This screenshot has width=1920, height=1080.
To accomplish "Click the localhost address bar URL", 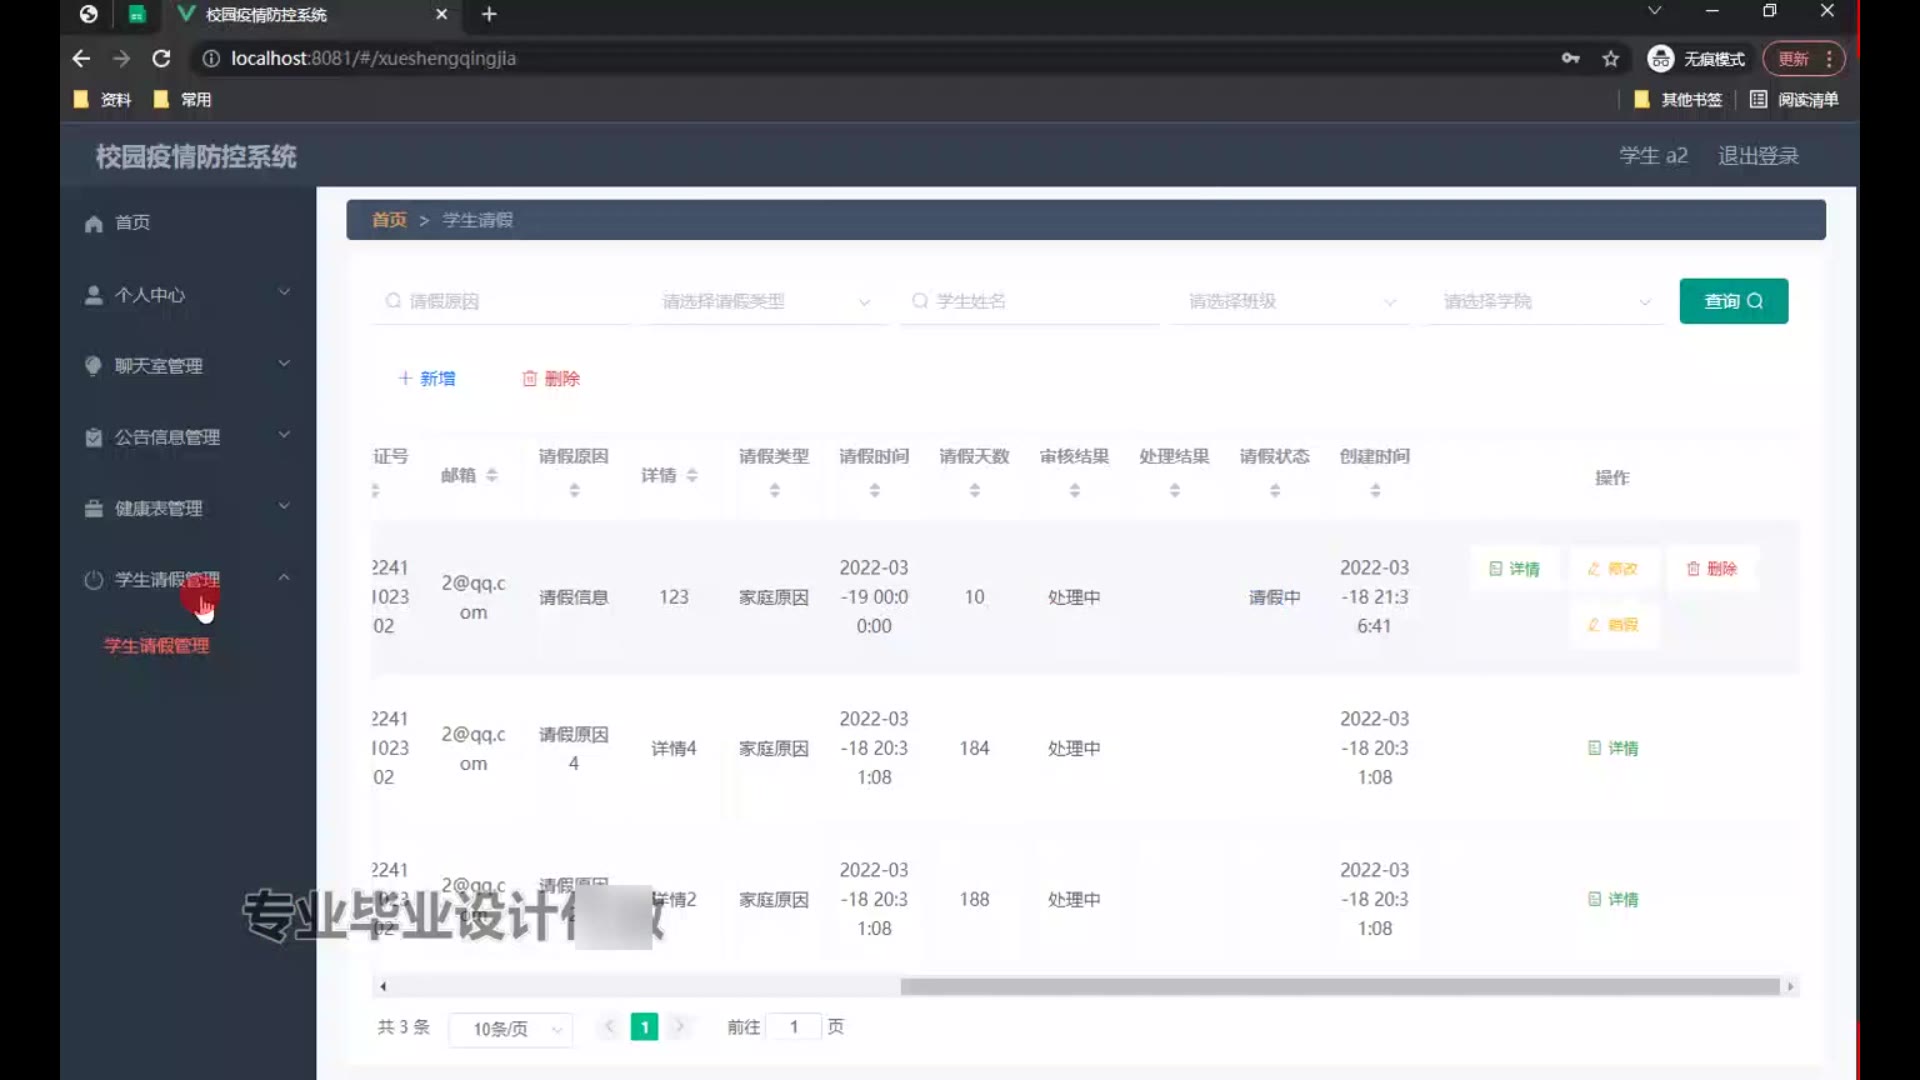I will click(373, 59).
